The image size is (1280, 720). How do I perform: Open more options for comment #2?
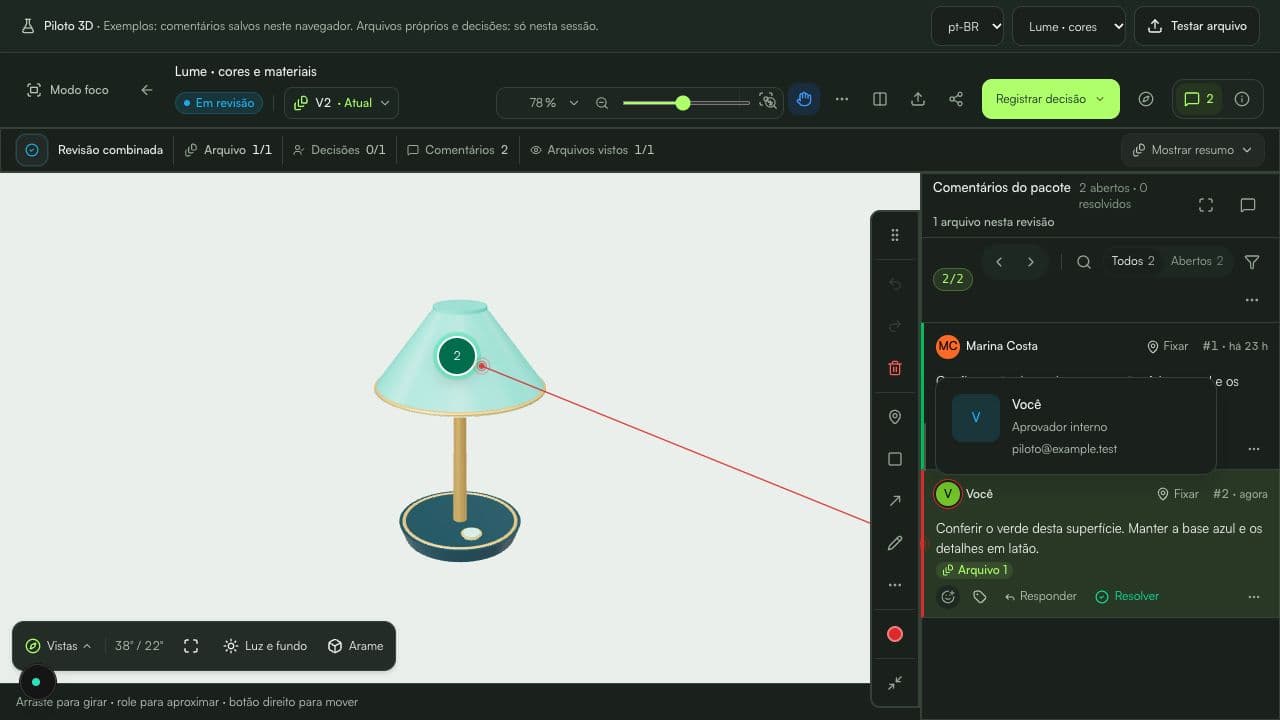[x=1254, y=597]
